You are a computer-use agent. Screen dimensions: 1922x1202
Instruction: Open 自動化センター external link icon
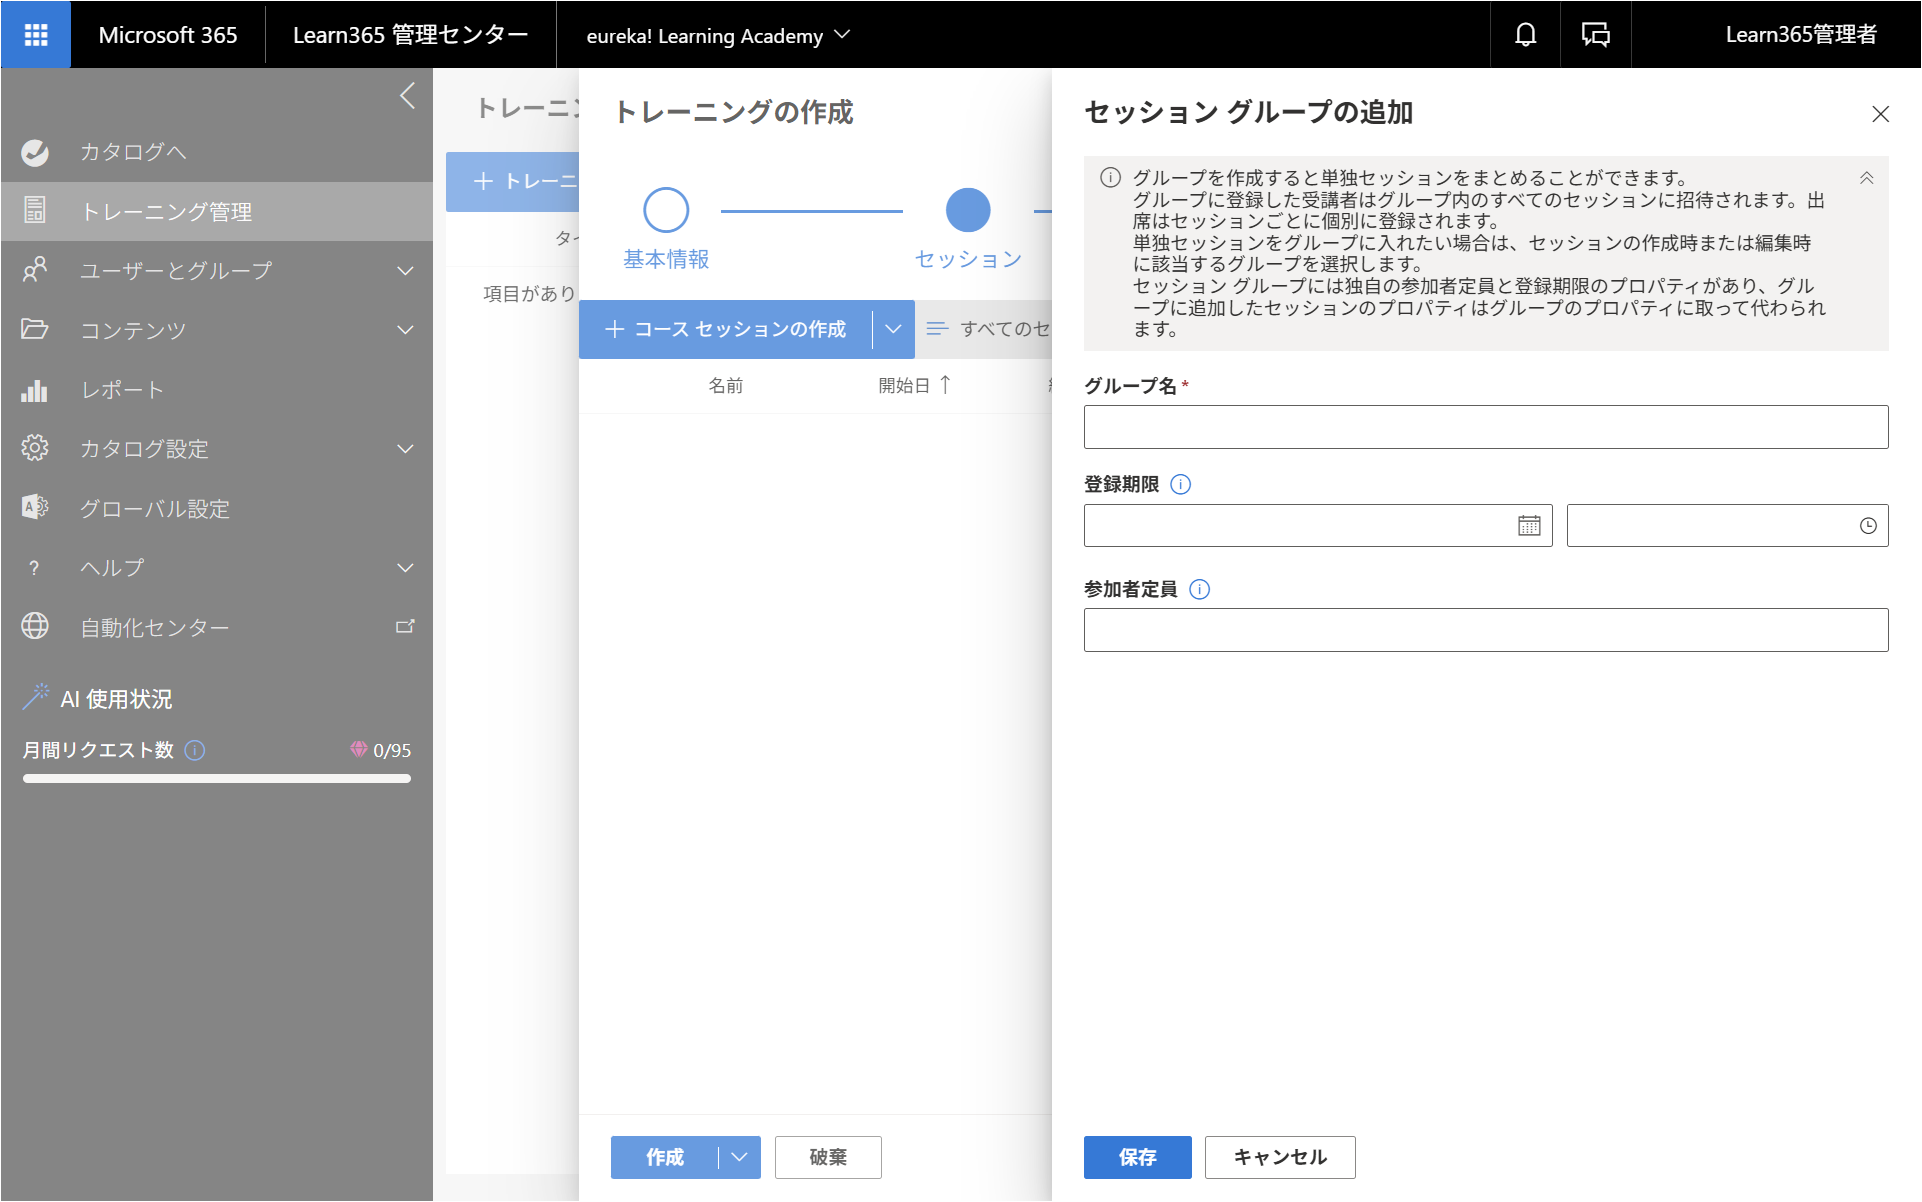point(405,626)
